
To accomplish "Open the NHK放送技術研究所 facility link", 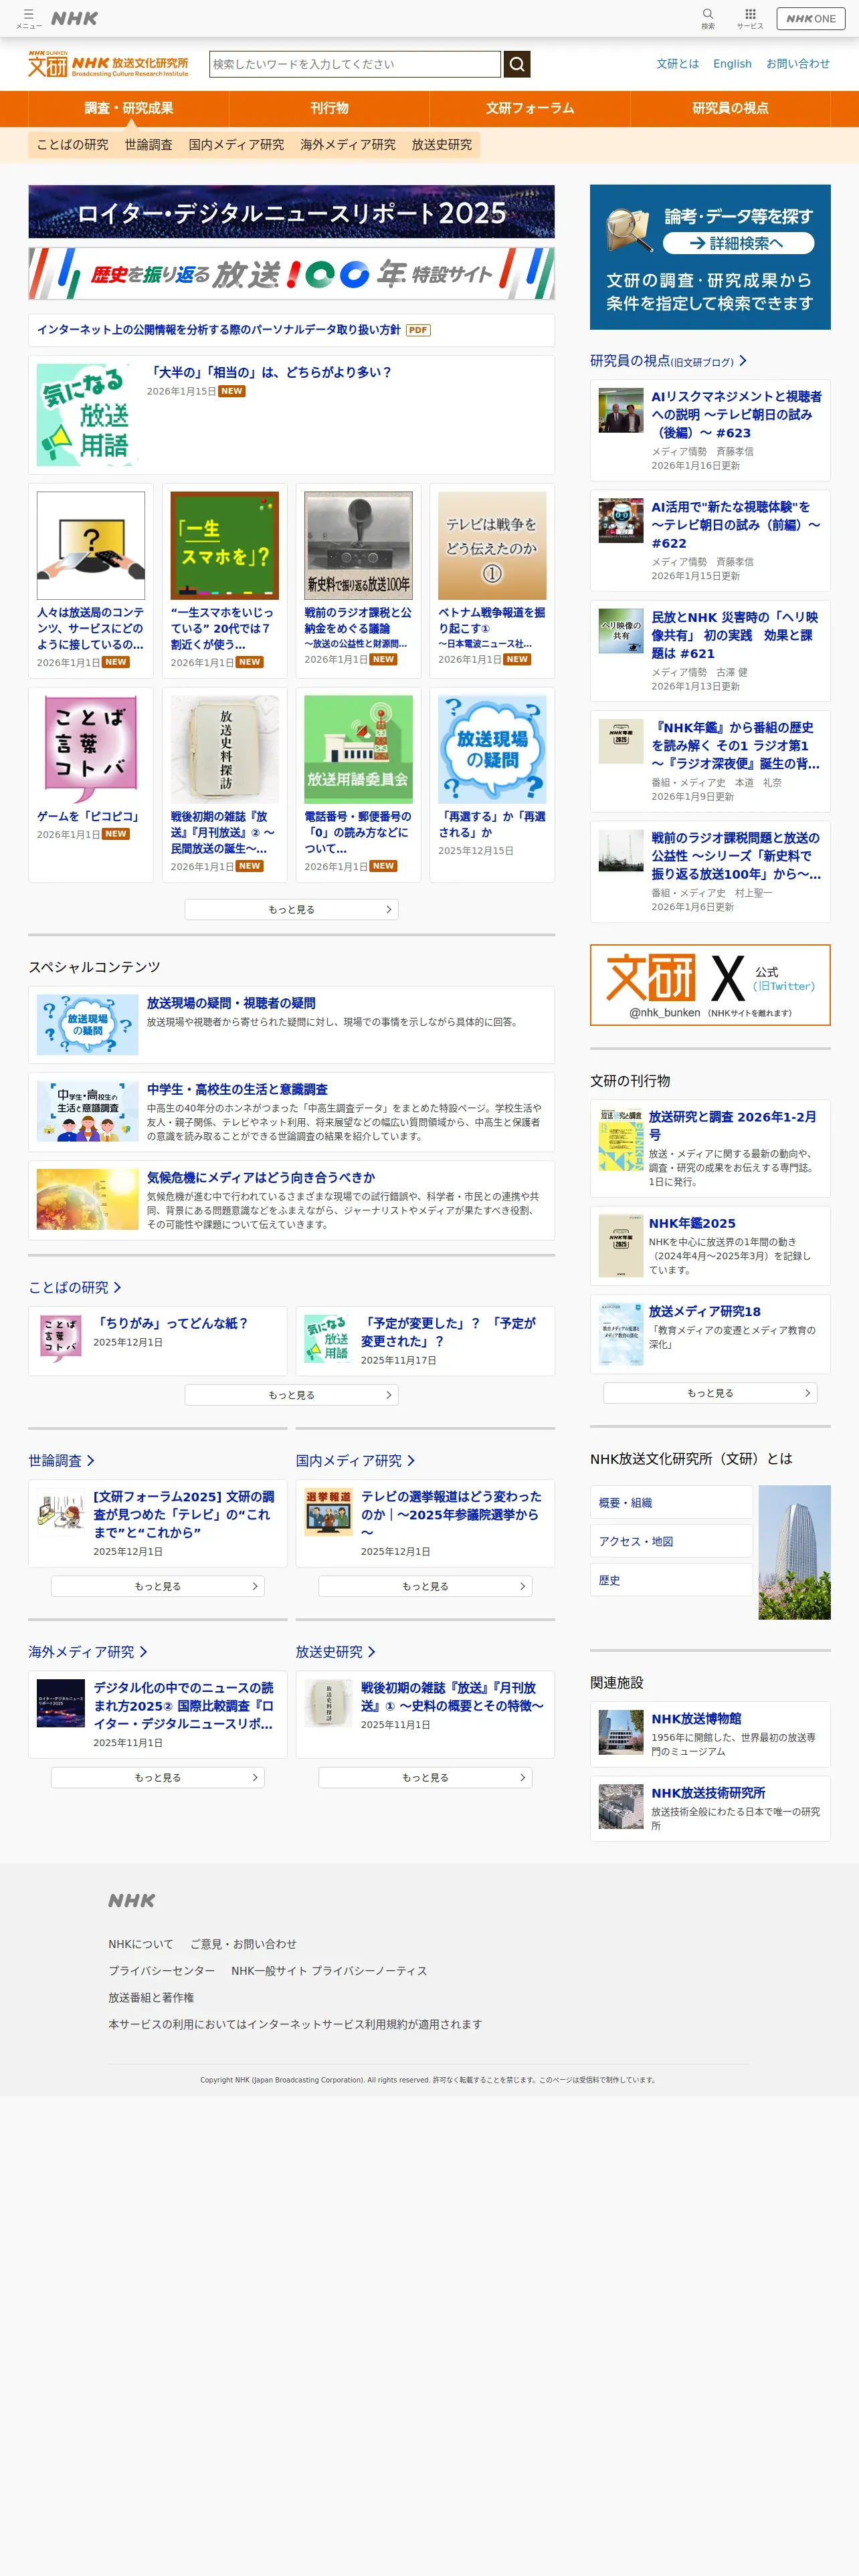I will tap(708, 1793).
